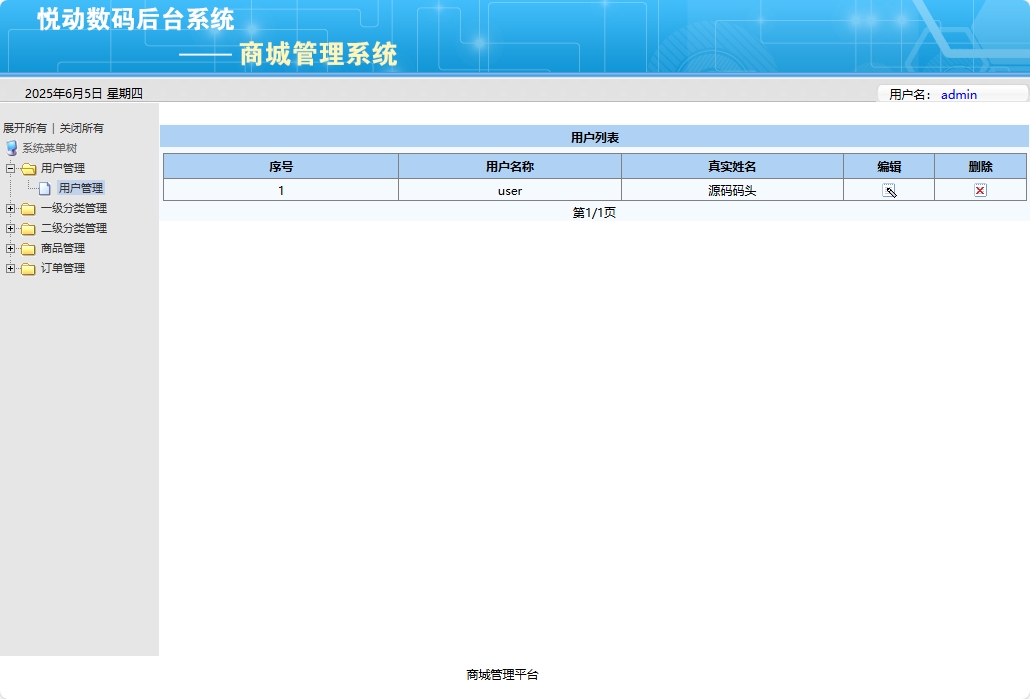
Task: Expand the 商品管理 node via its plus box
Action: (10, 248)
